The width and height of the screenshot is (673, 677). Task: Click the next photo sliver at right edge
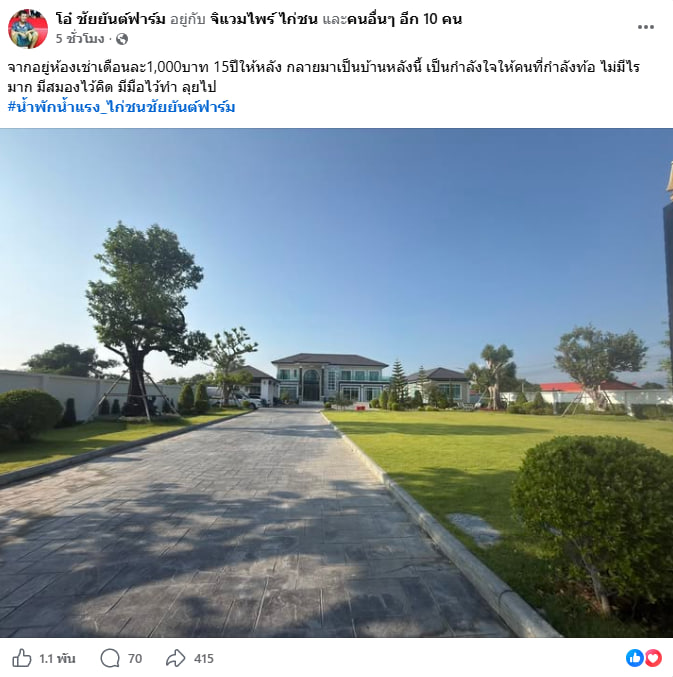668,383
